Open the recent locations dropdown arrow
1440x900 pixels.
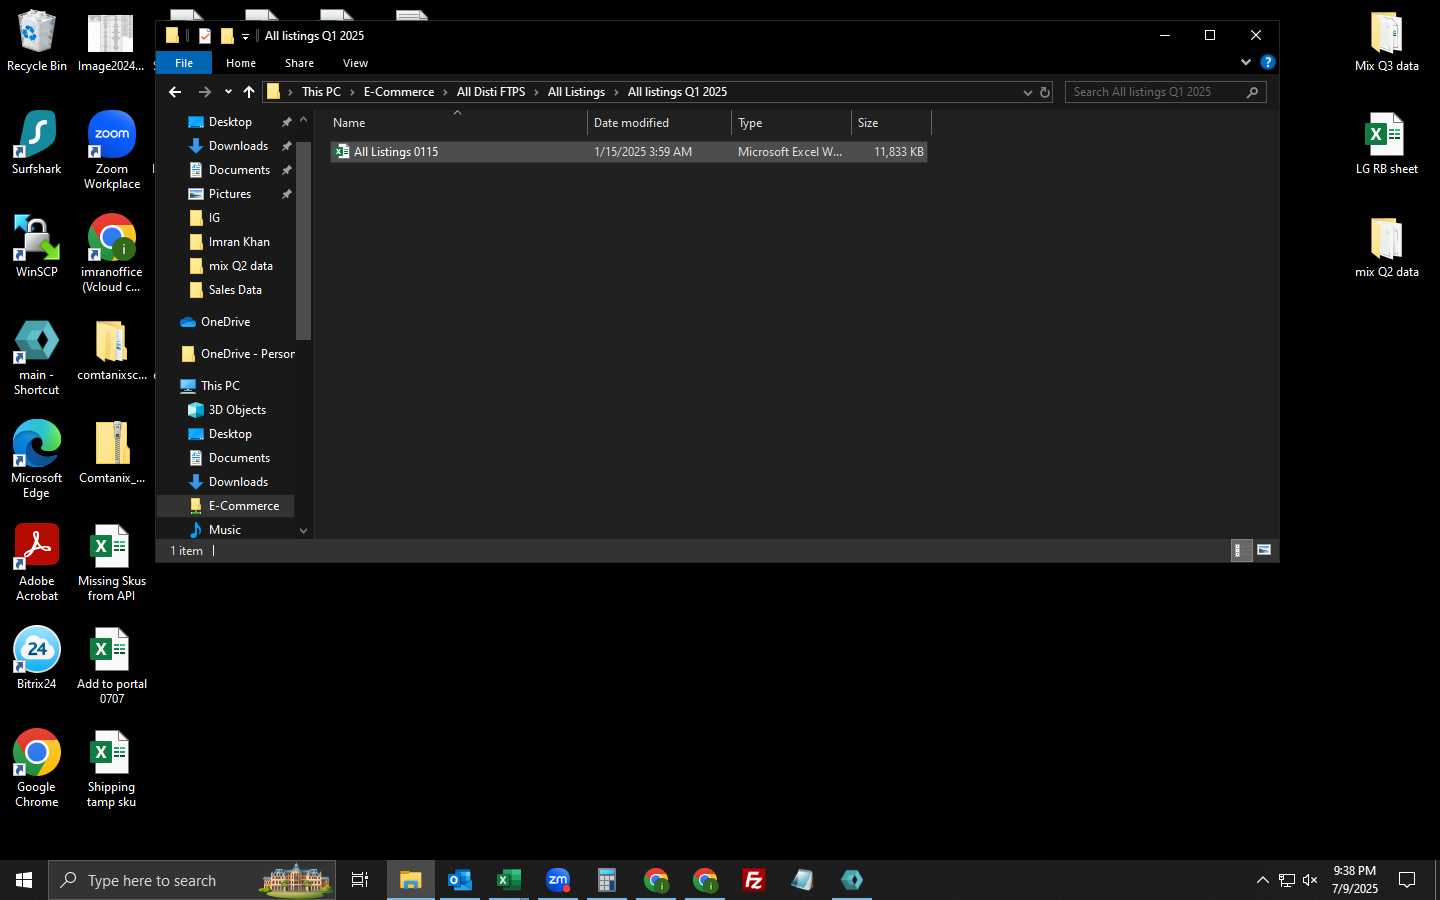228,92
